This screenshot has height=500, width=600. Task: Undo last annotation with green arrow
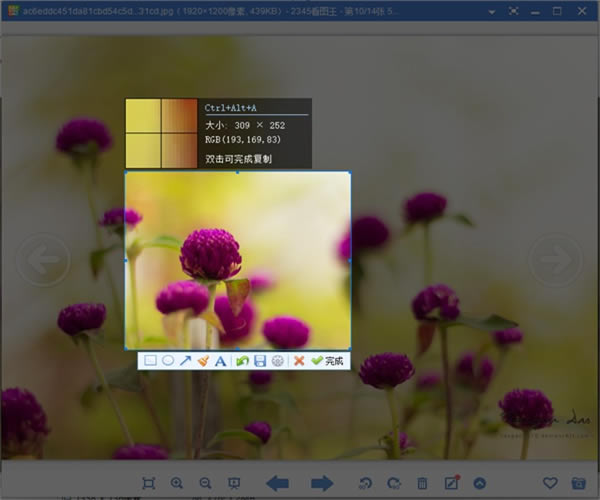[242, 360]
